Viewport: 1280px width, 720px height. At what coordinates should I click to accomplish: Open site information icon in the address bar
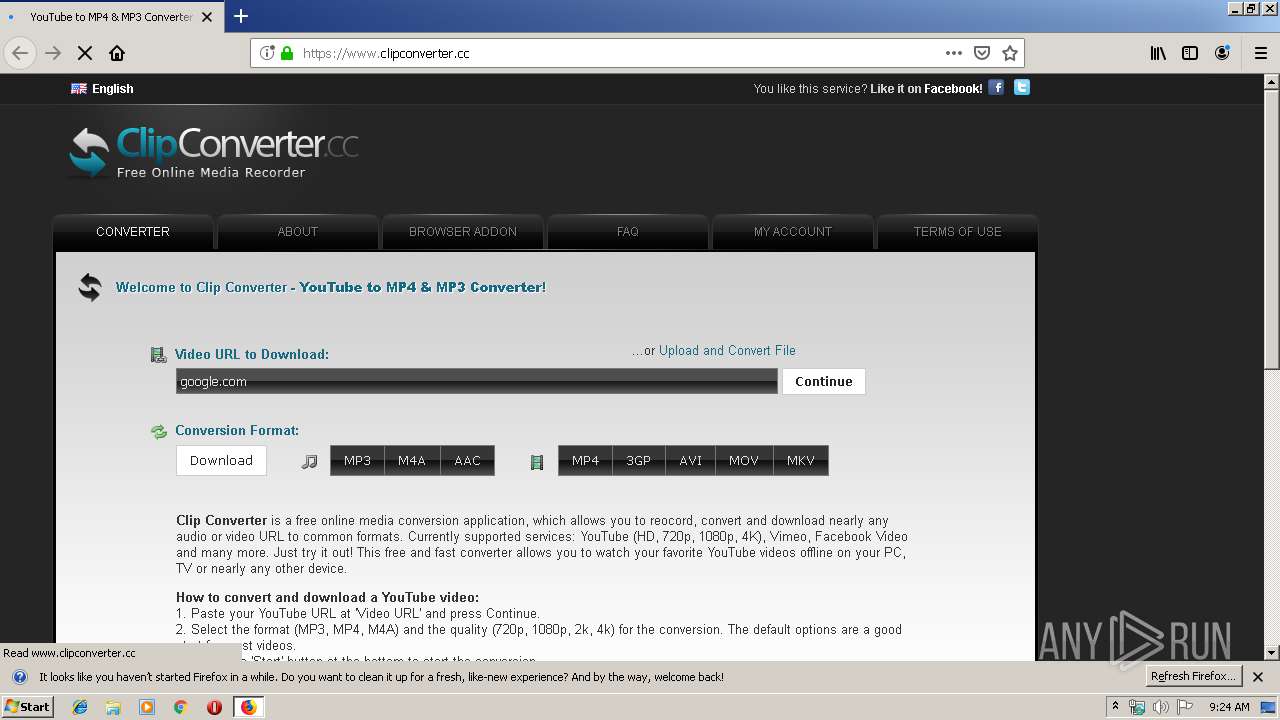coord(267,53)
